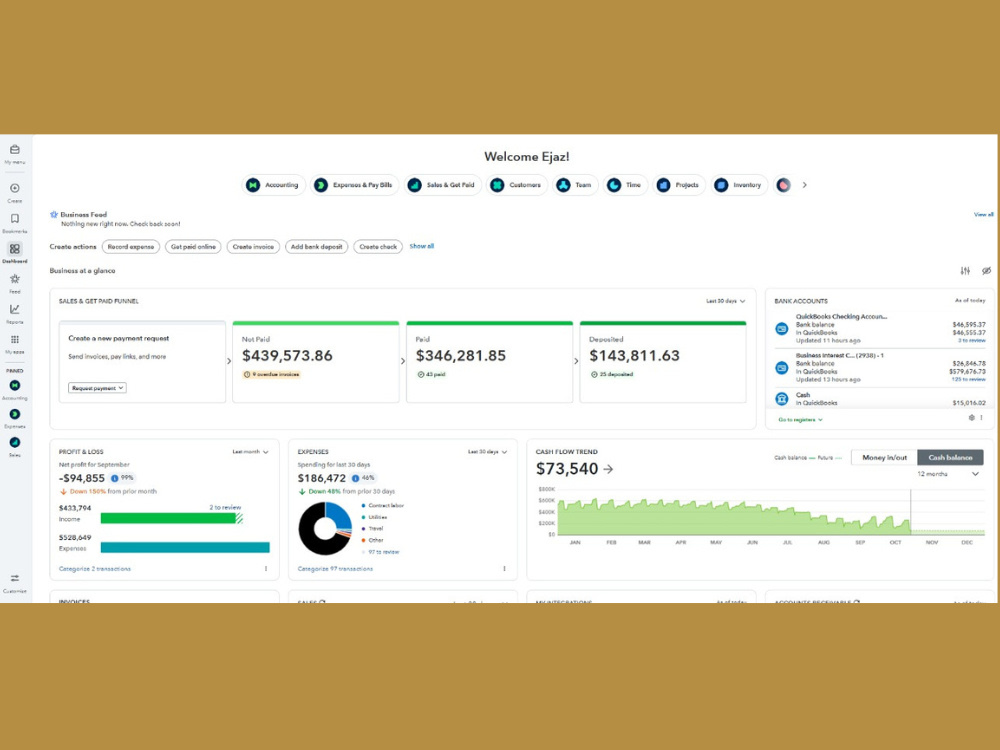Toggle privacy eye icon to hide amounts

pyautogui.click(x=986, y=271)
